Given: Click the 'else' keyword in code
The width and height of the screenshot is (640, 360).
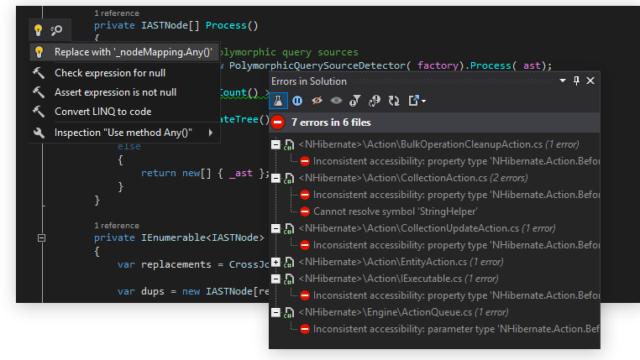Looking at the screenshot, I should [129, 147].
